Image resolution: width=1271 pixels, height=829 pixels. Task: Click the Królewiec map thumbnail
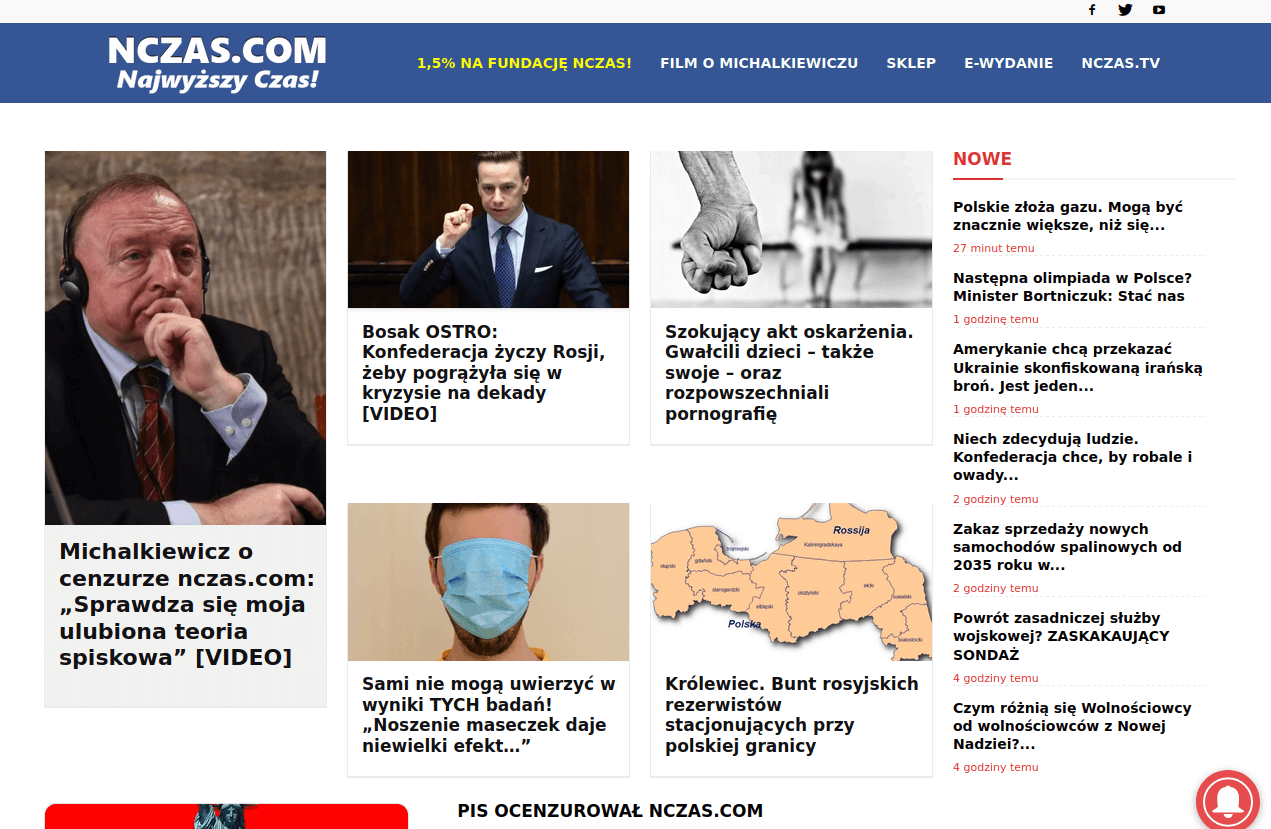coord(791,582)
